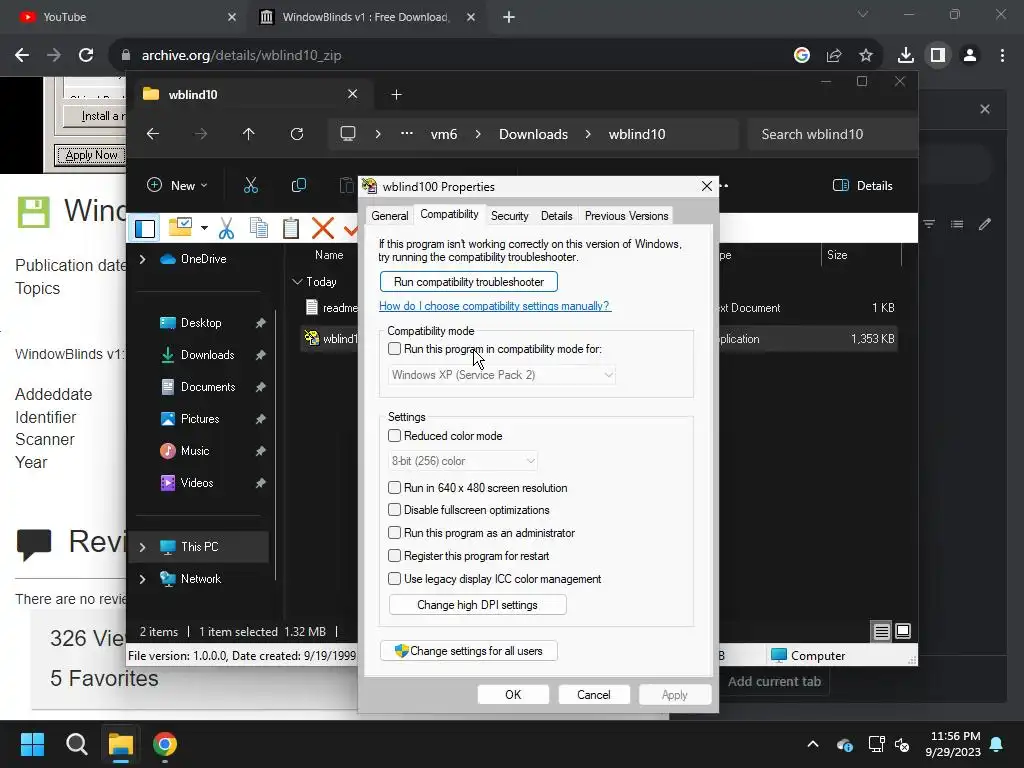
Task: Open taskbar Search magnifier
Action: pos(76,744)
